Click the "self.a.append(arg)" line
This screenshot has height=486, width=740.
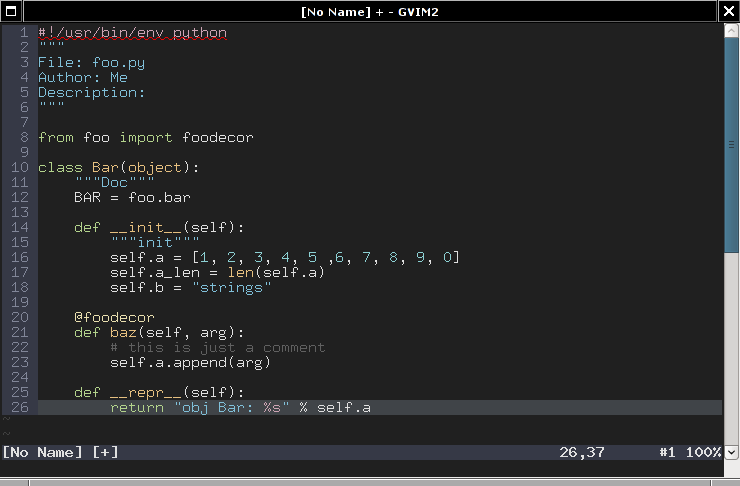pos(190,362)
